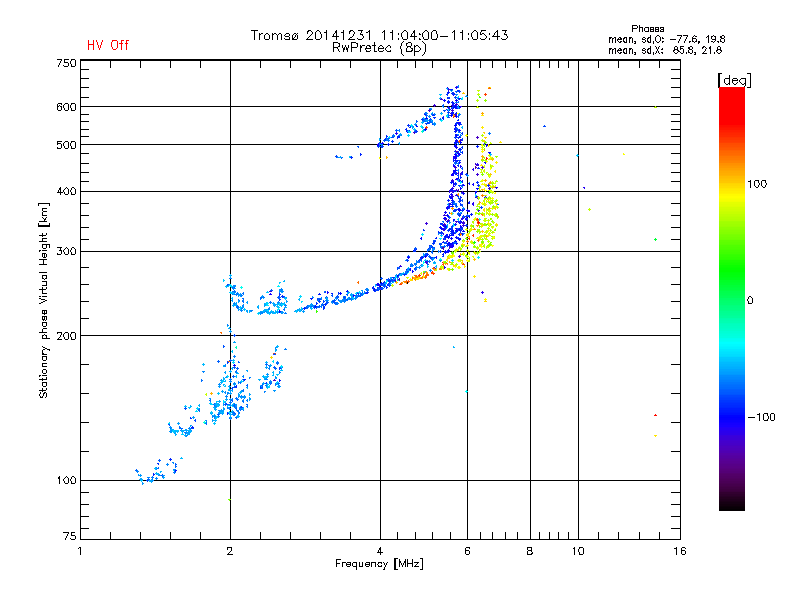Click the '[deg]' colorbar unit label
Viewport: 800px width, 600px height.
734,80
